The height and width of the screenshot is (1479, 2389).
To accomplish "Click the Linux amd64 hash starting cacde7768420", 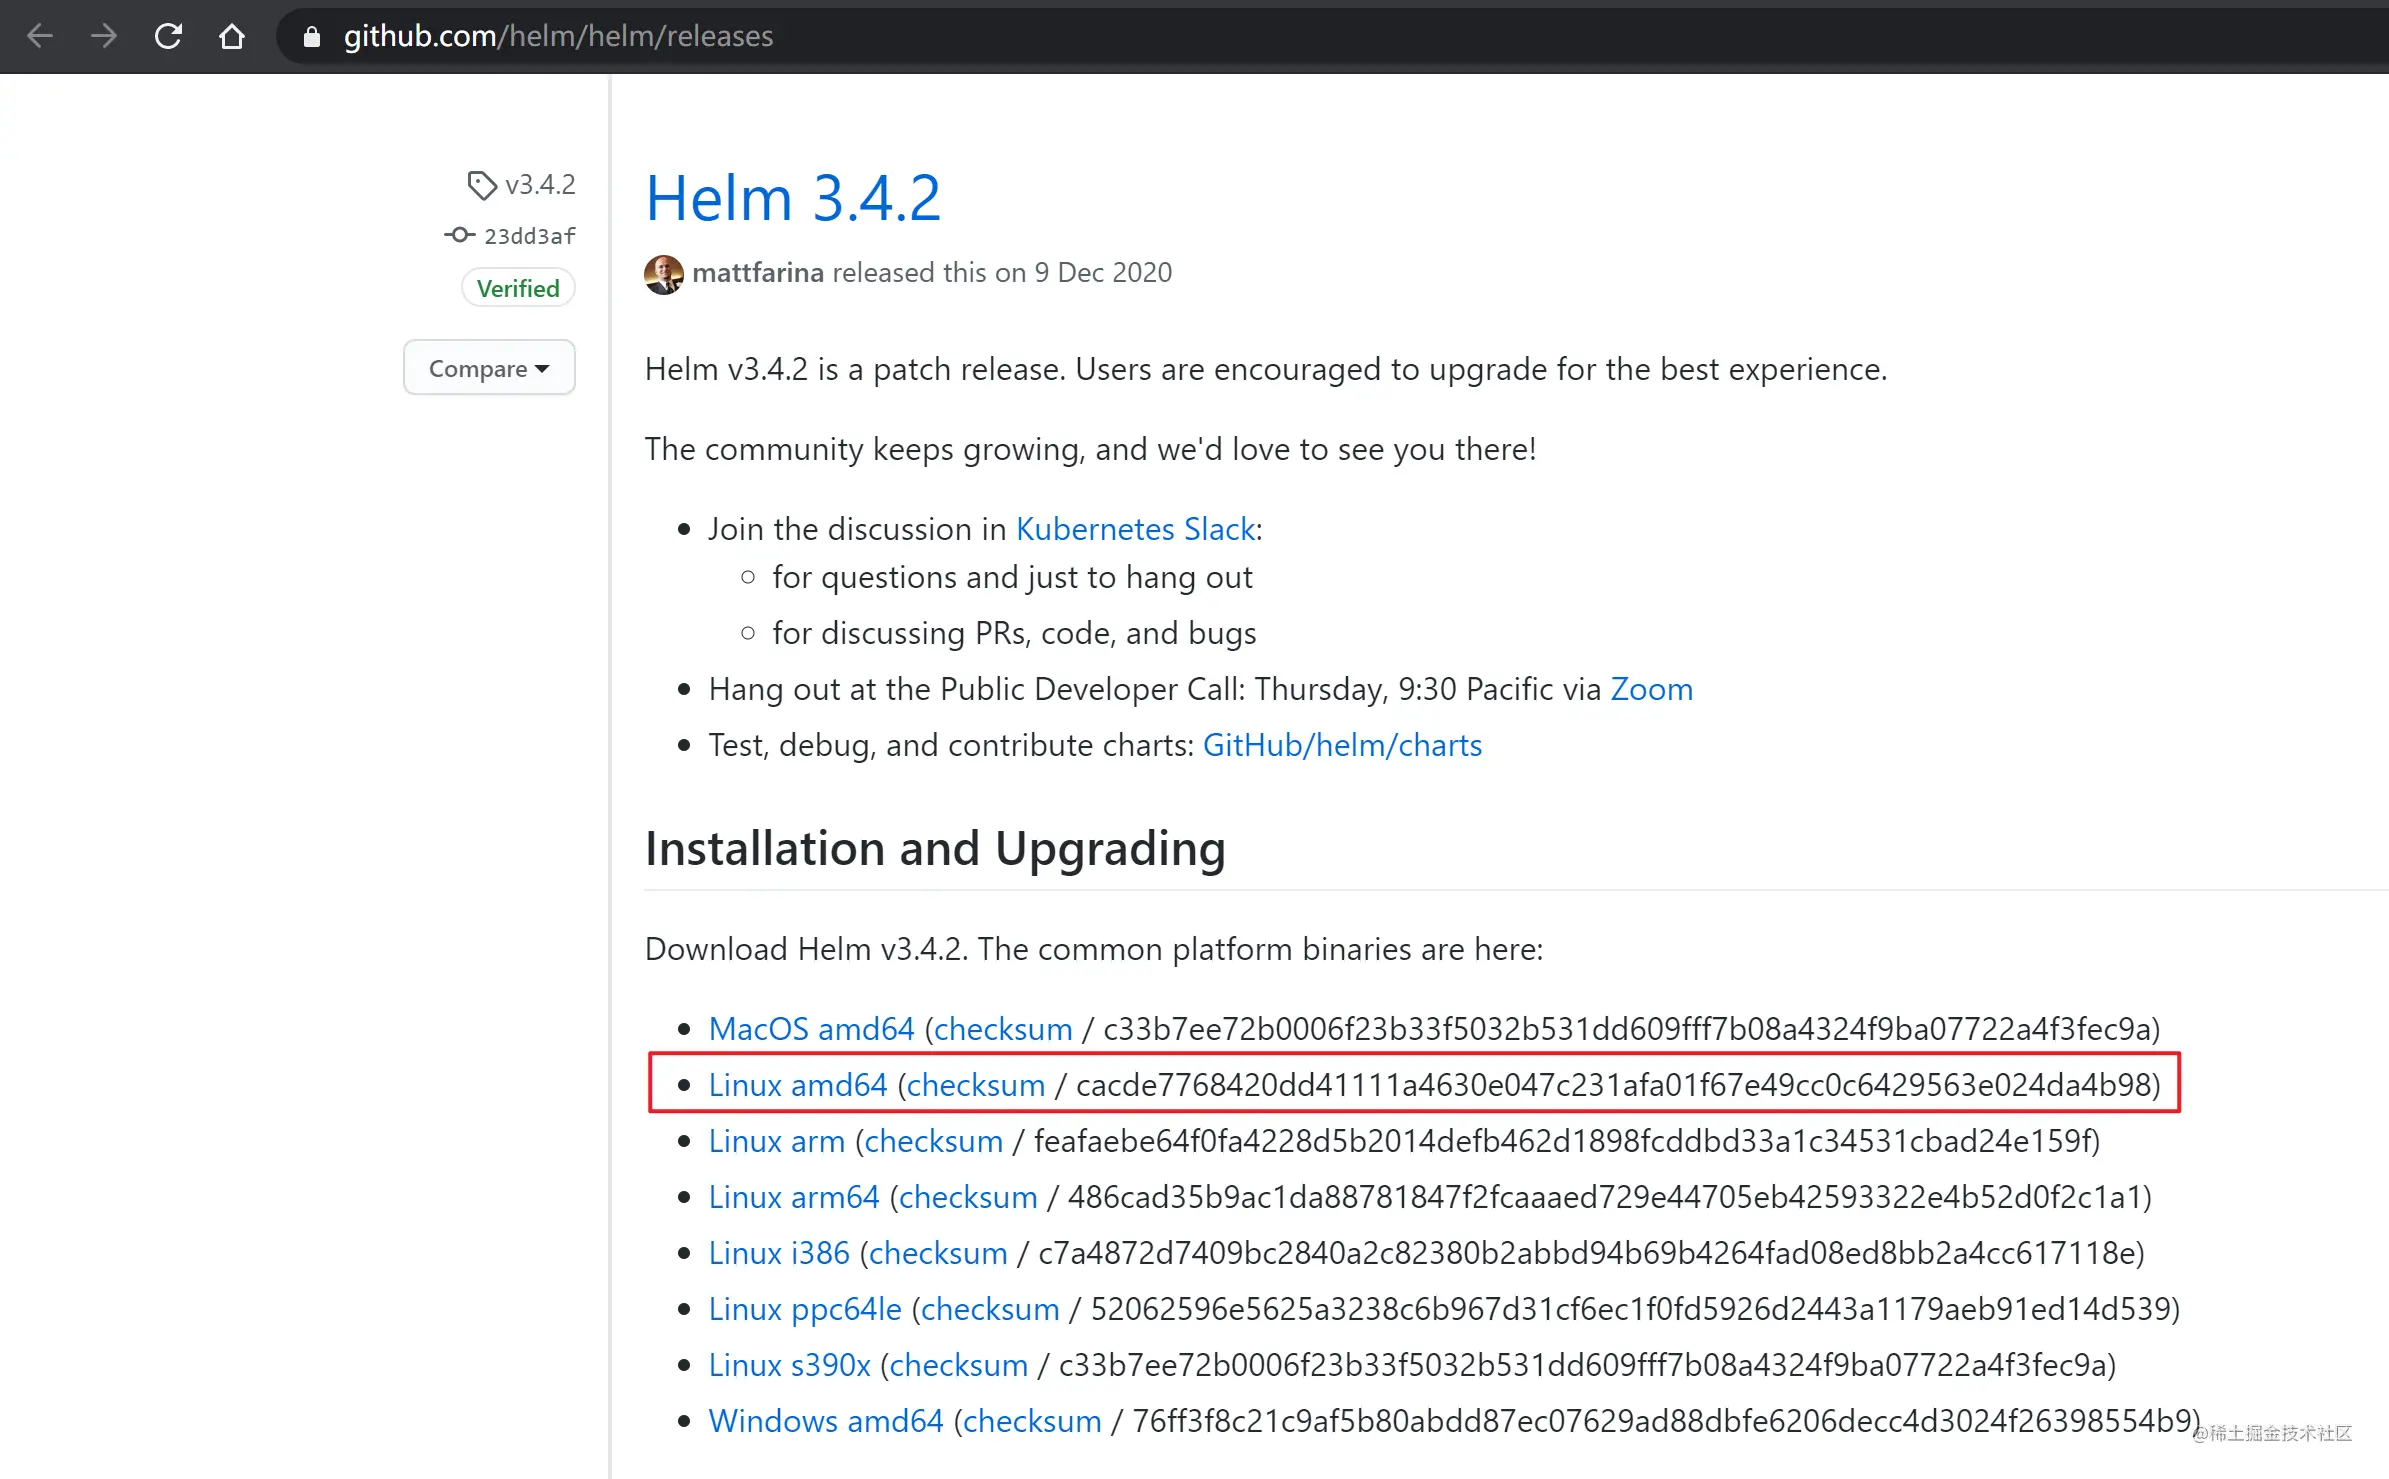I will coord(1614,1085).
